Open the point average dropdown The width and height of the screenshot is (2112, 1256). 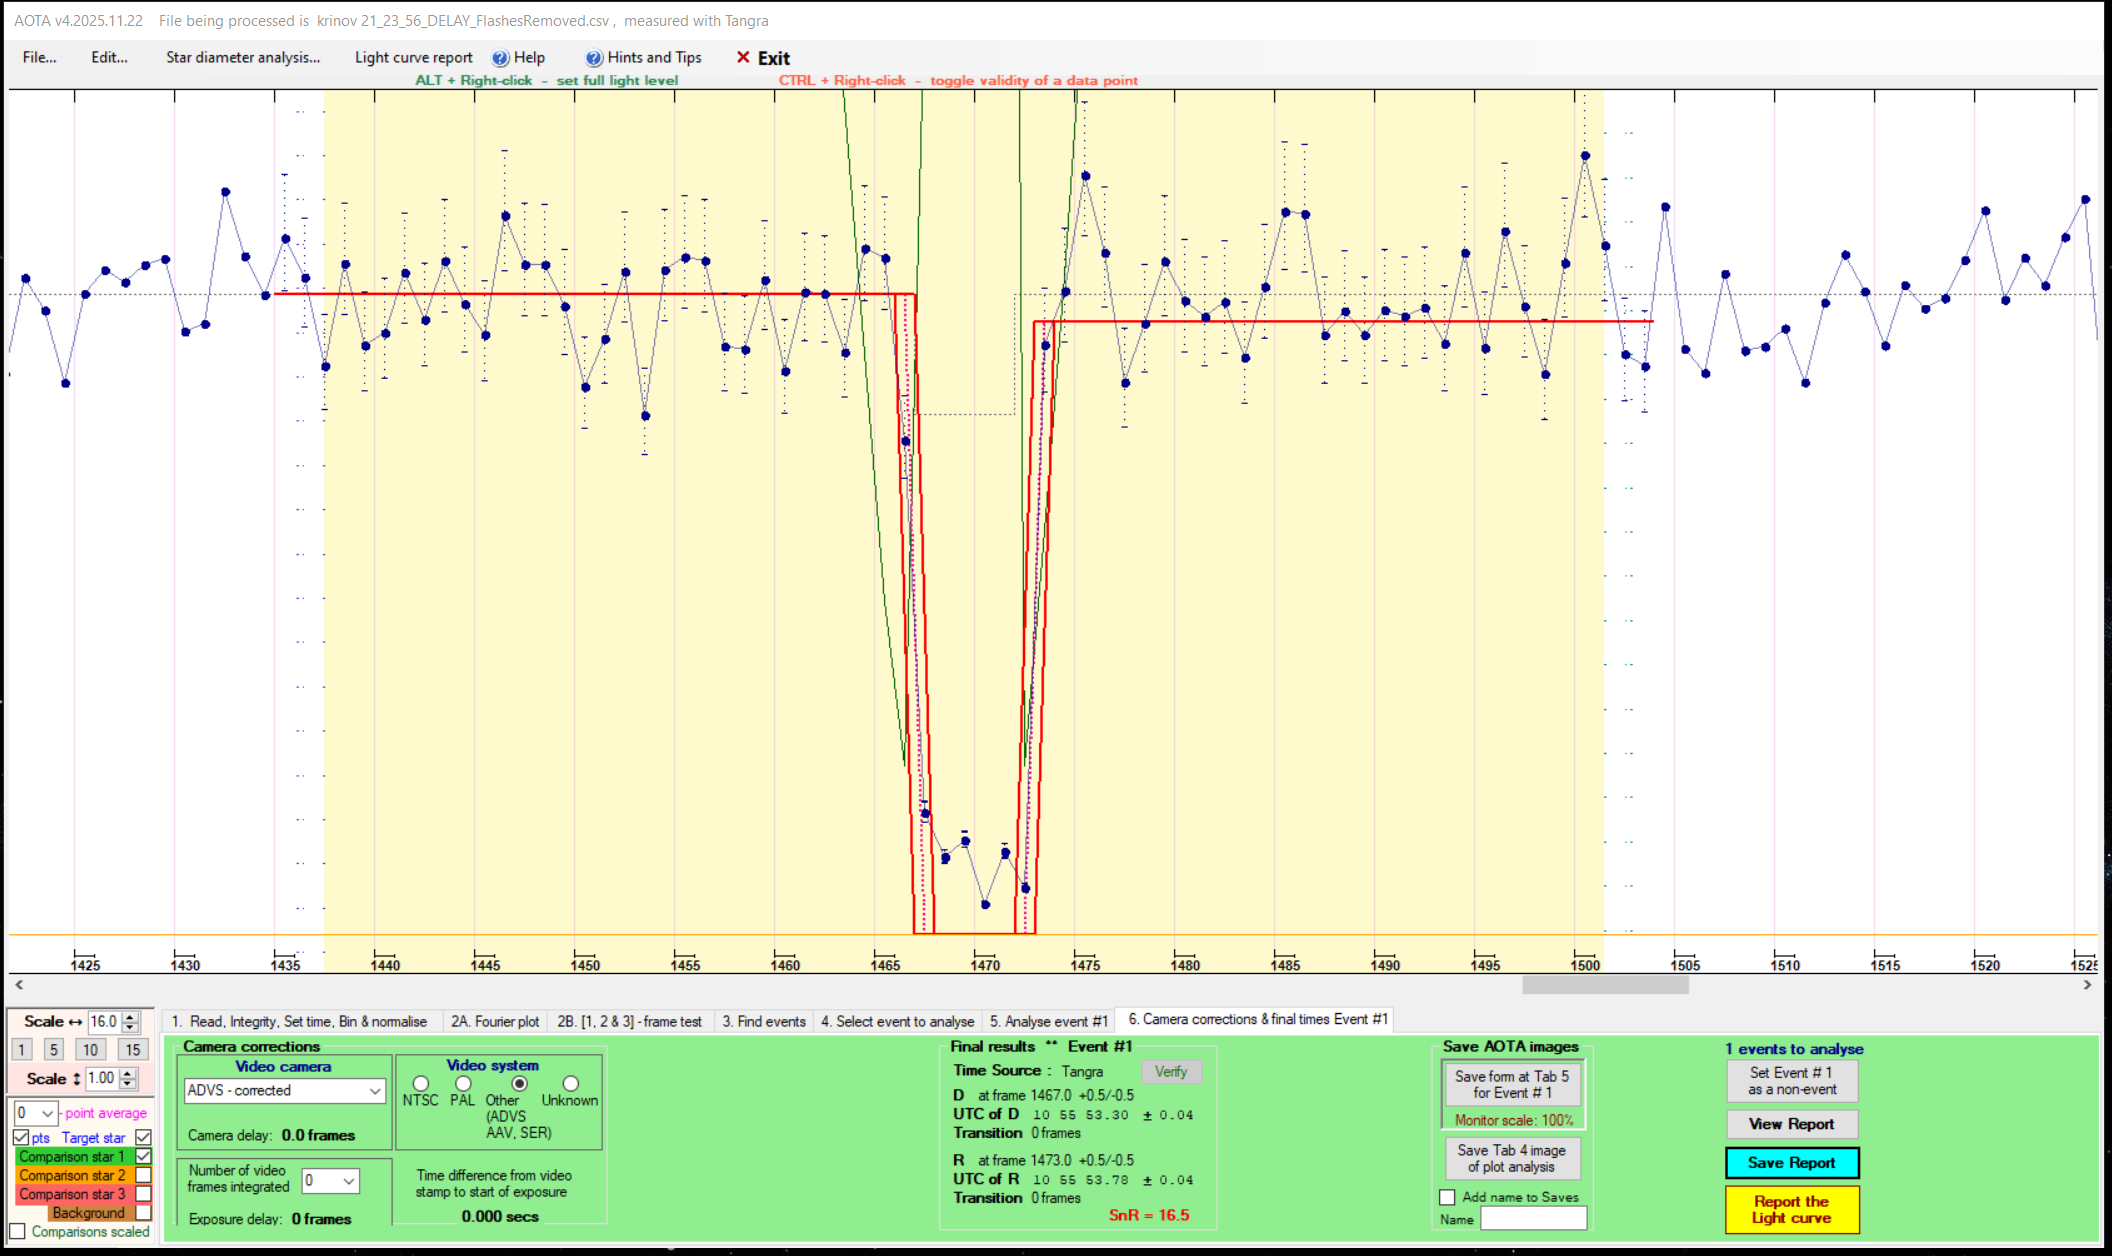tap(47, 1113)
